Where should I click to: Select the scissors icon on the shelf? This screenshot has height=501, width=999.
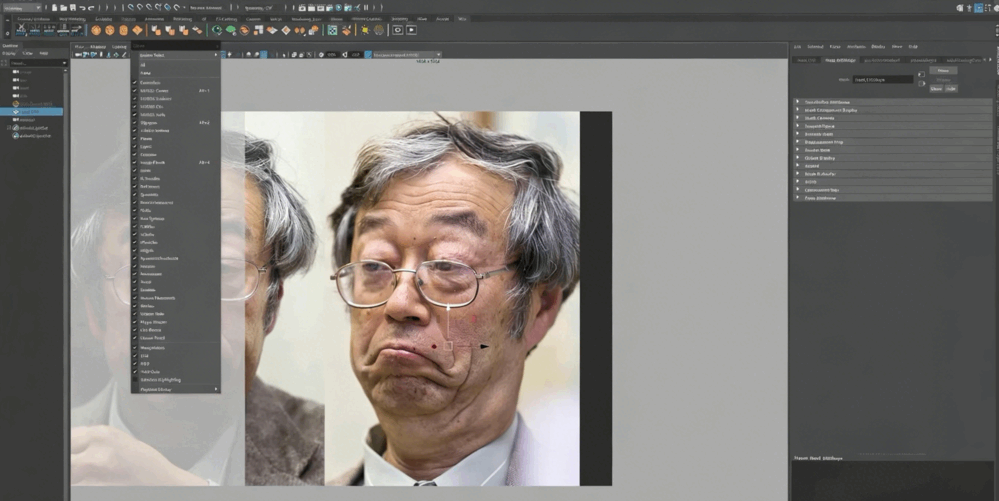21,30
